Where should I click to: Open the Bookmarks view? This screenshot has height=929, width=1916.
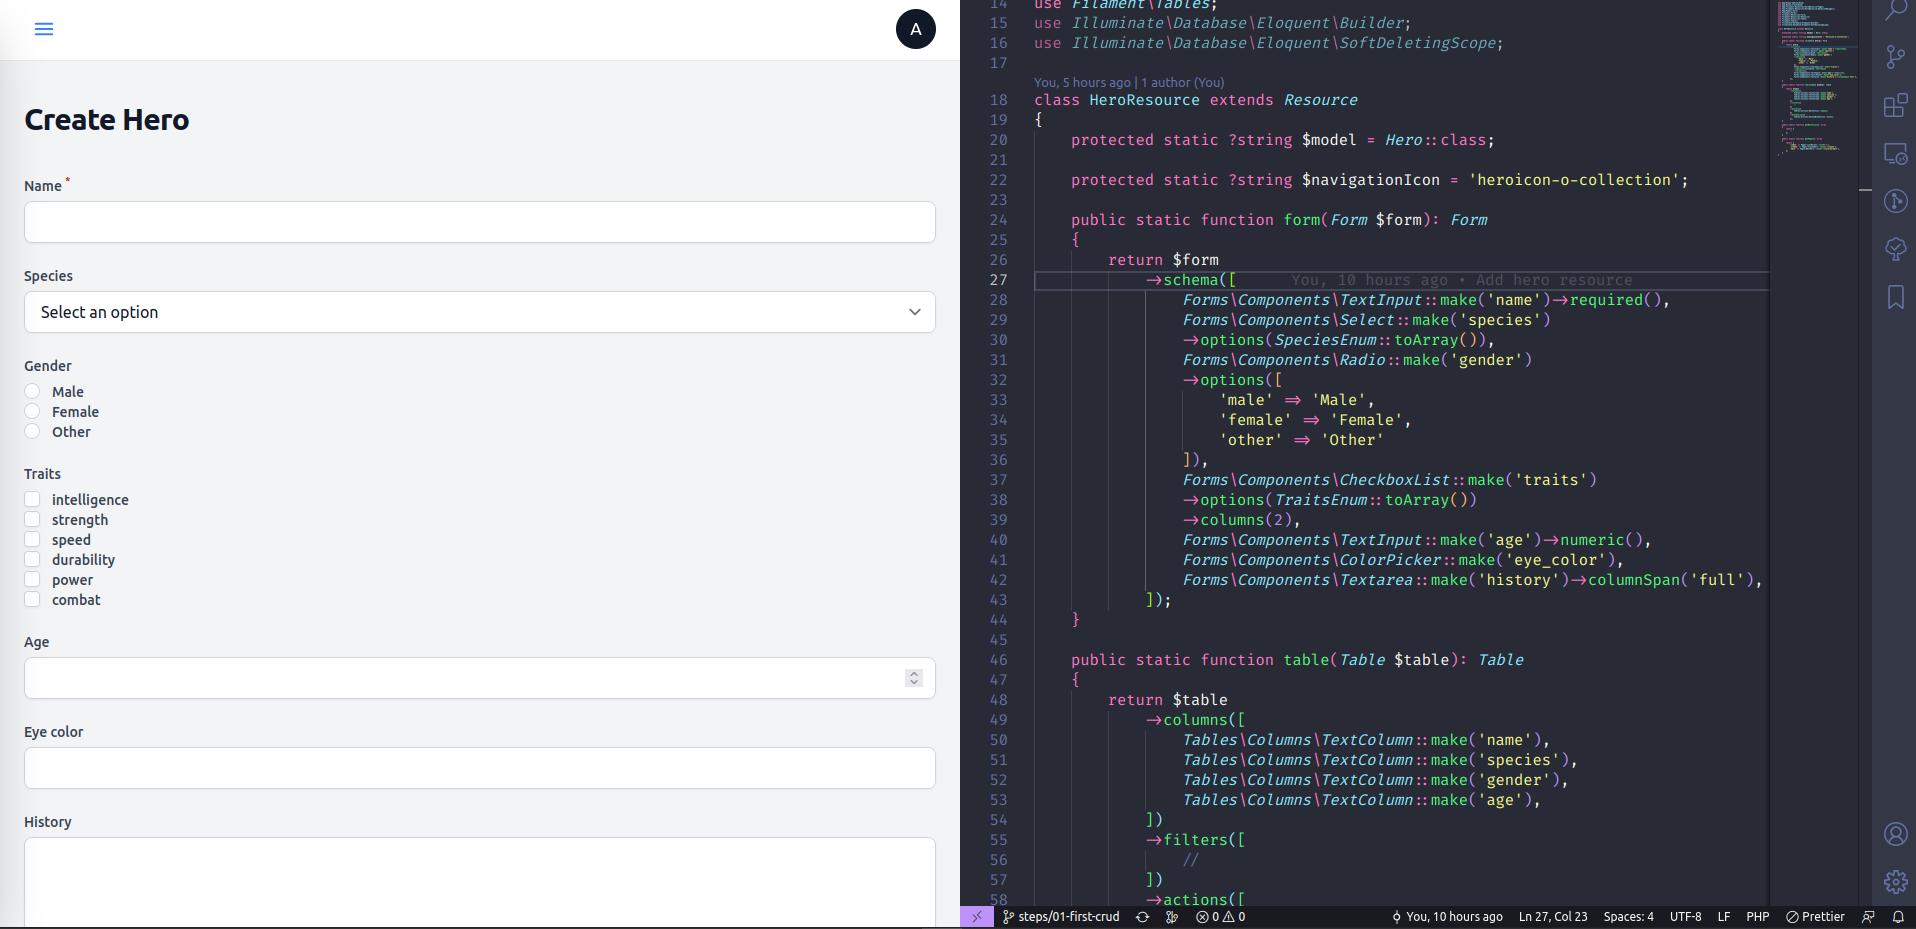pos(1895,297)
